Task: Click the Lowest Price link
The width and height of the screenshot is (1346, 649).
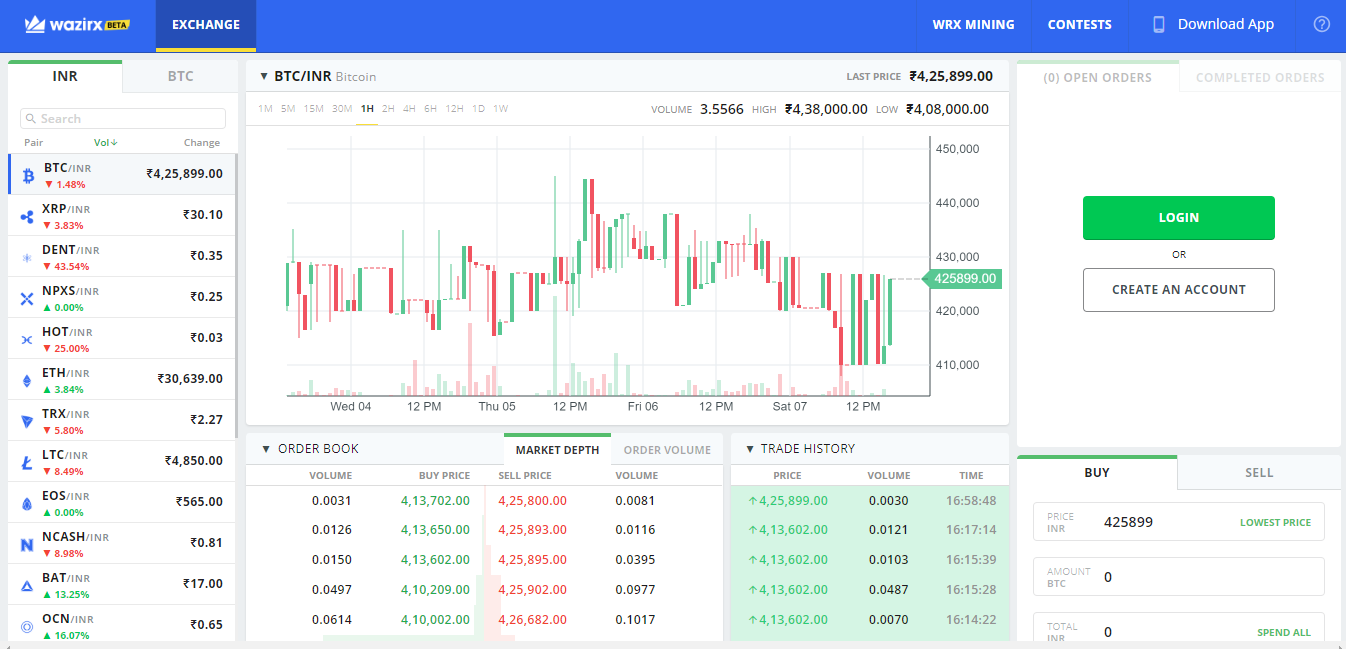Action: (x=1275, y=522)
